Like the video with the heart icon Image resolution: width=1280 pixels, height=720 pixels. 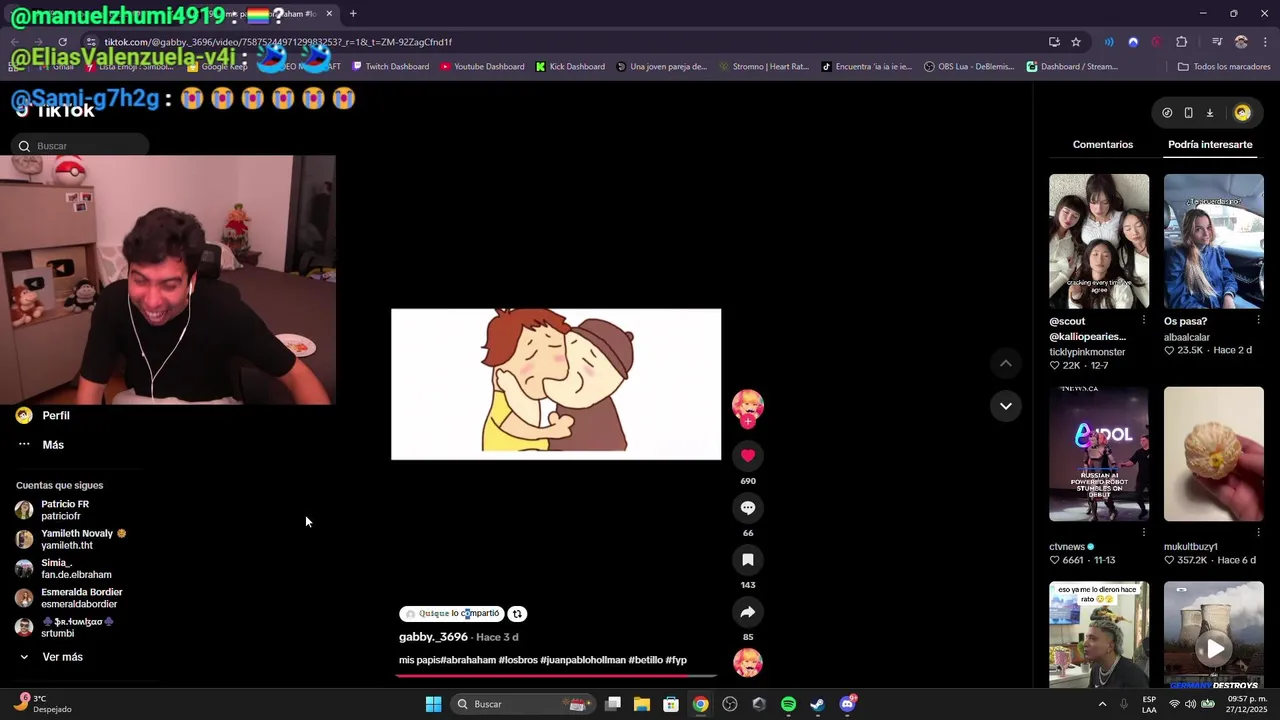pos(747,455)
